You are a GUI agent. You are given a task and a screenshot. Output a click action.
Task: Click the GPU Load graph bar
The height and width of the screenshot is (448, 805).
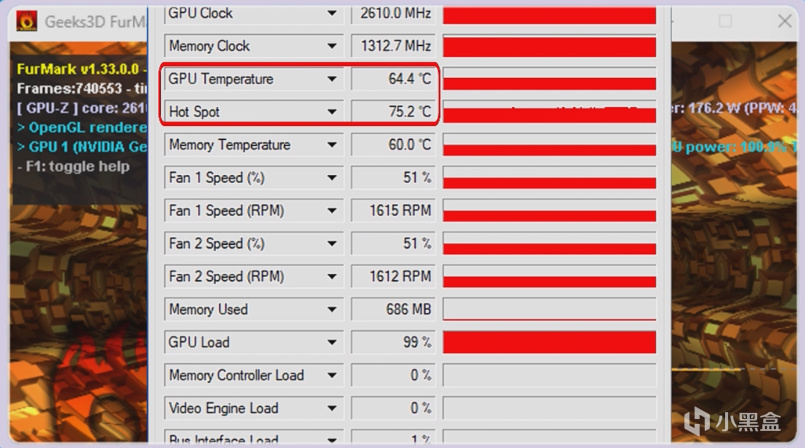pos(549,342)
